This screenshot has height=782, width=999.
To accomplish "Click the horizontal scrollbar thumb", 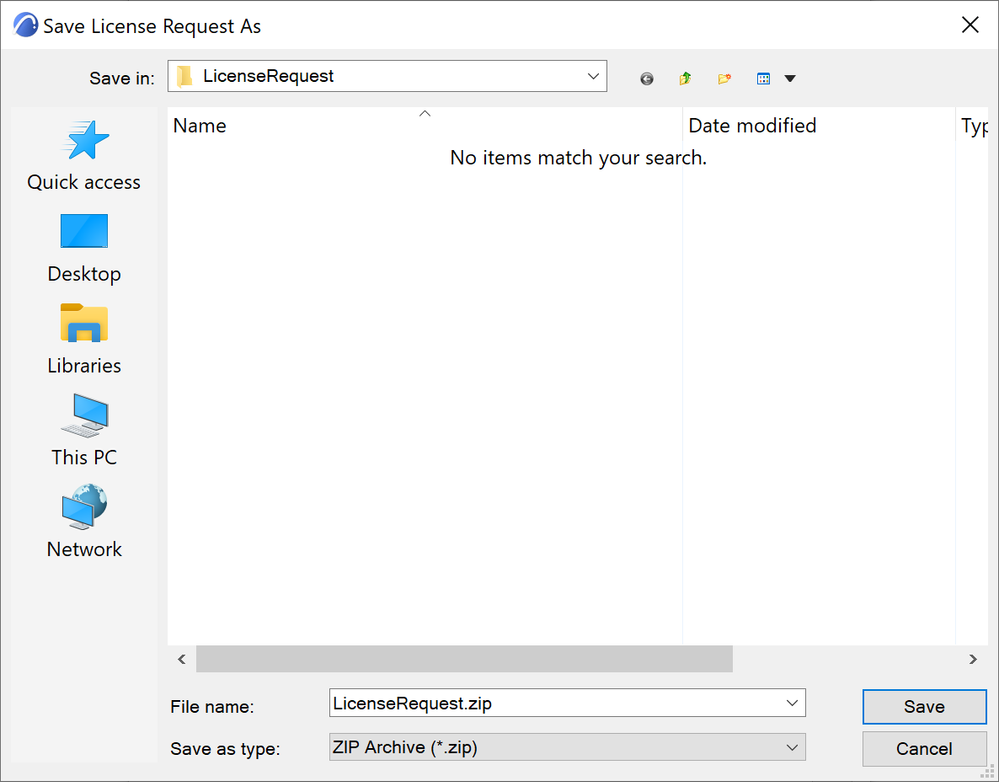I will (464, 659).
